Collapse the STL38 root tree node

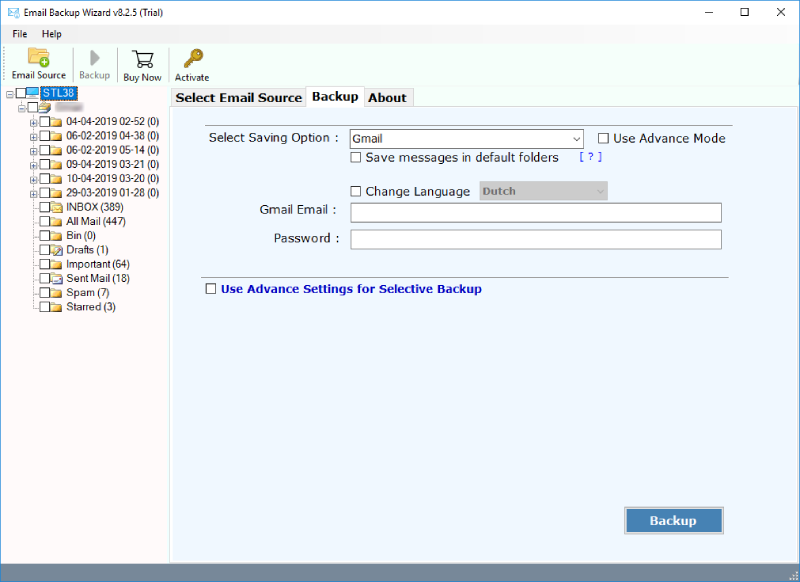[x=9, y=94]
